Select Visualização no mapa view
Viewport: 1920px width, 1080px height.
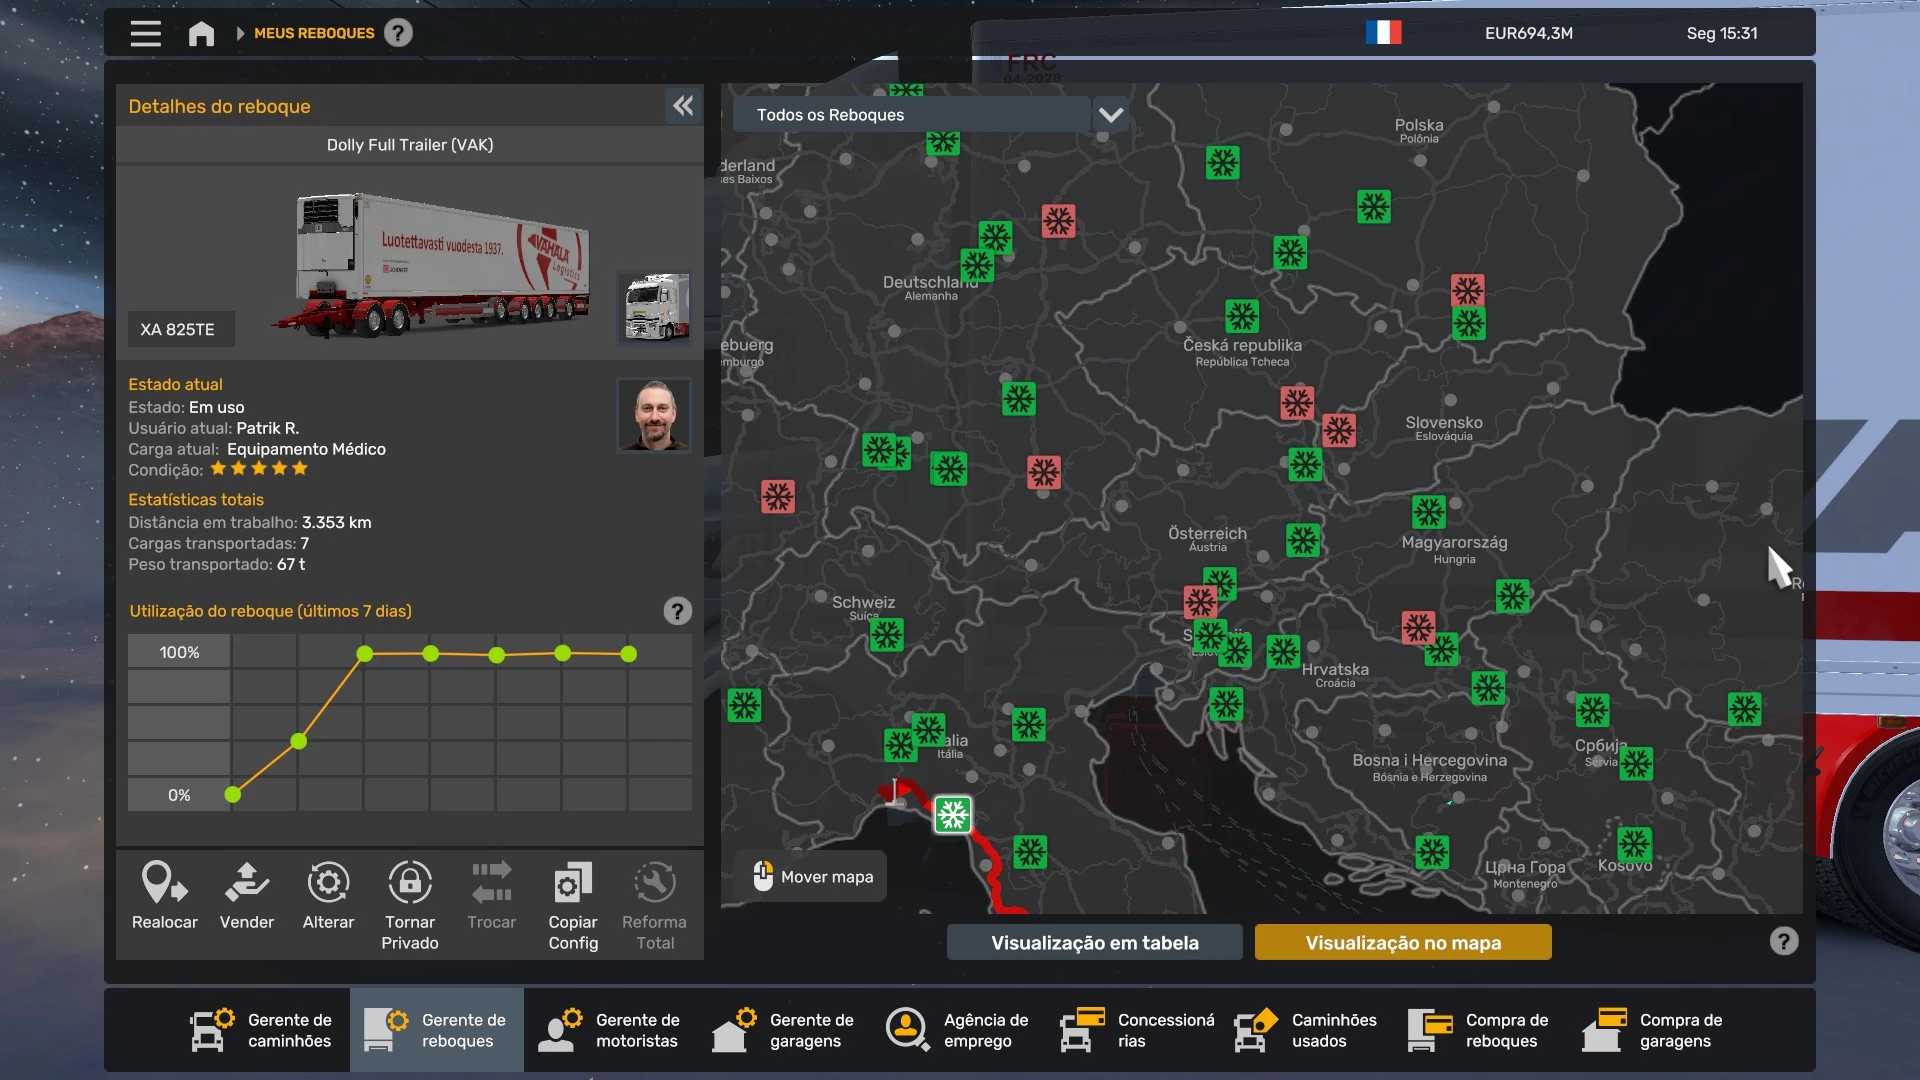click(1402, 942)
